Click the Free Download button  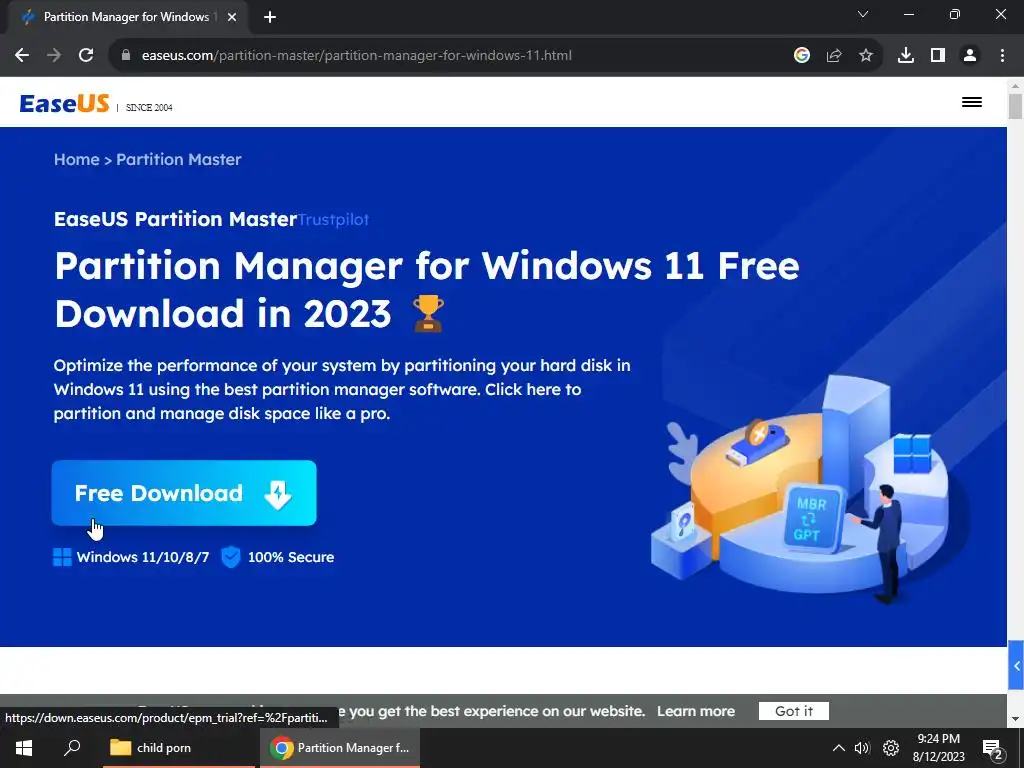[184, 493]
